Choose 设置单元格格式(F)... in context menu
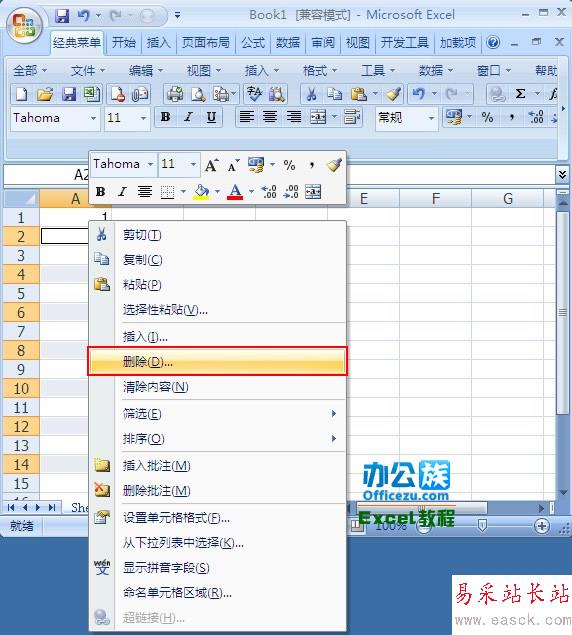The width and height of the screenshot is (572, 635). [x=217, y=518]
